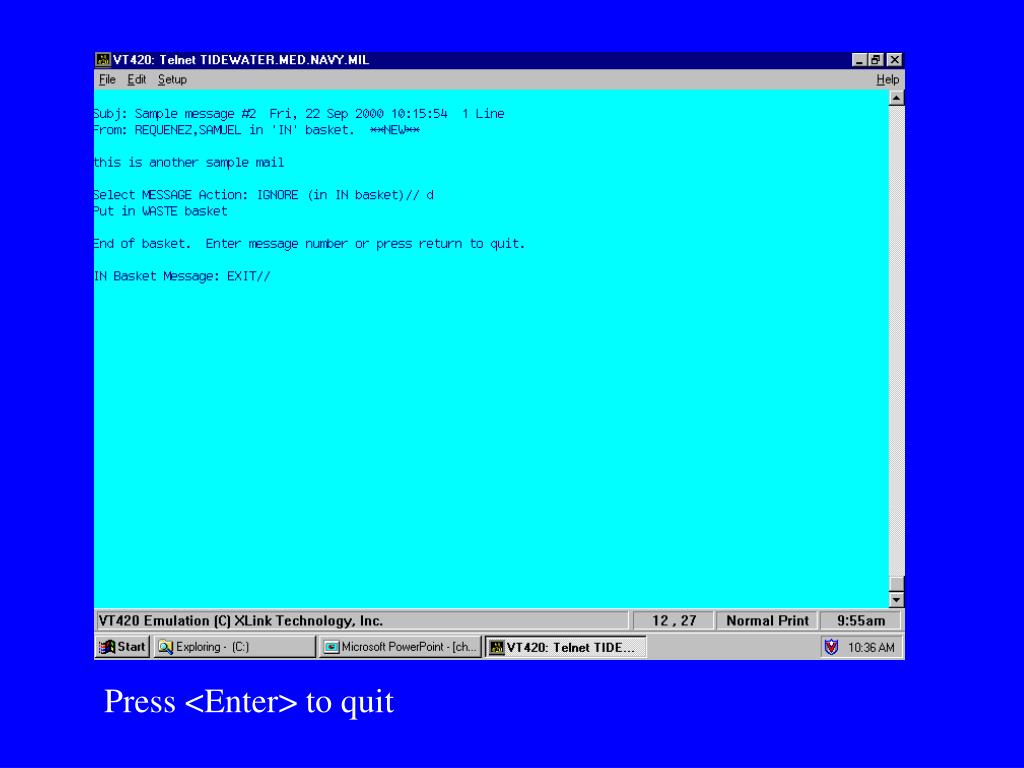Switch to Microsoft PowerPoint taskbar button

pyautogui.click(x=400, y=647)
